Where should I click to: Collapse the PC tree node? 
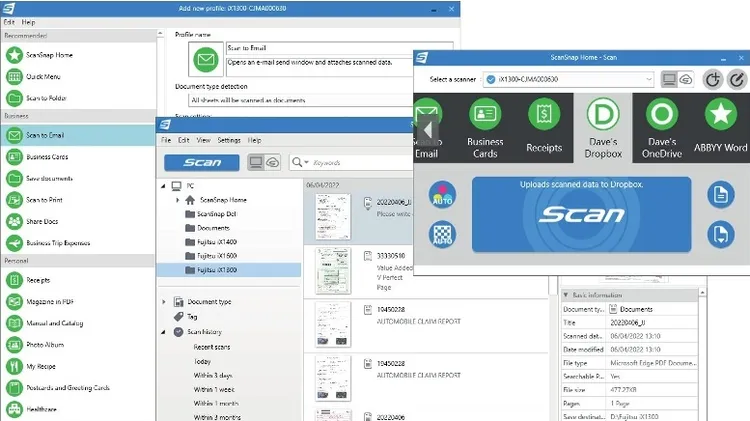tap(163, 186)
